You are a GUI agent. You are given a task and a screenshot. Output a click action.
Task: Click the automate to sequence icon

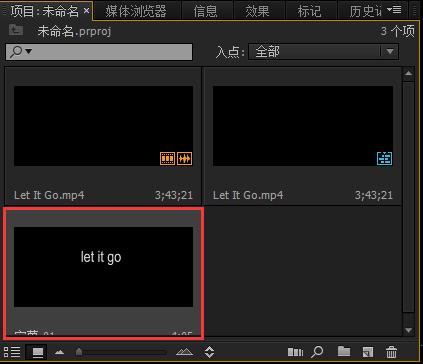pyautogui.click(x=295, y=352)
